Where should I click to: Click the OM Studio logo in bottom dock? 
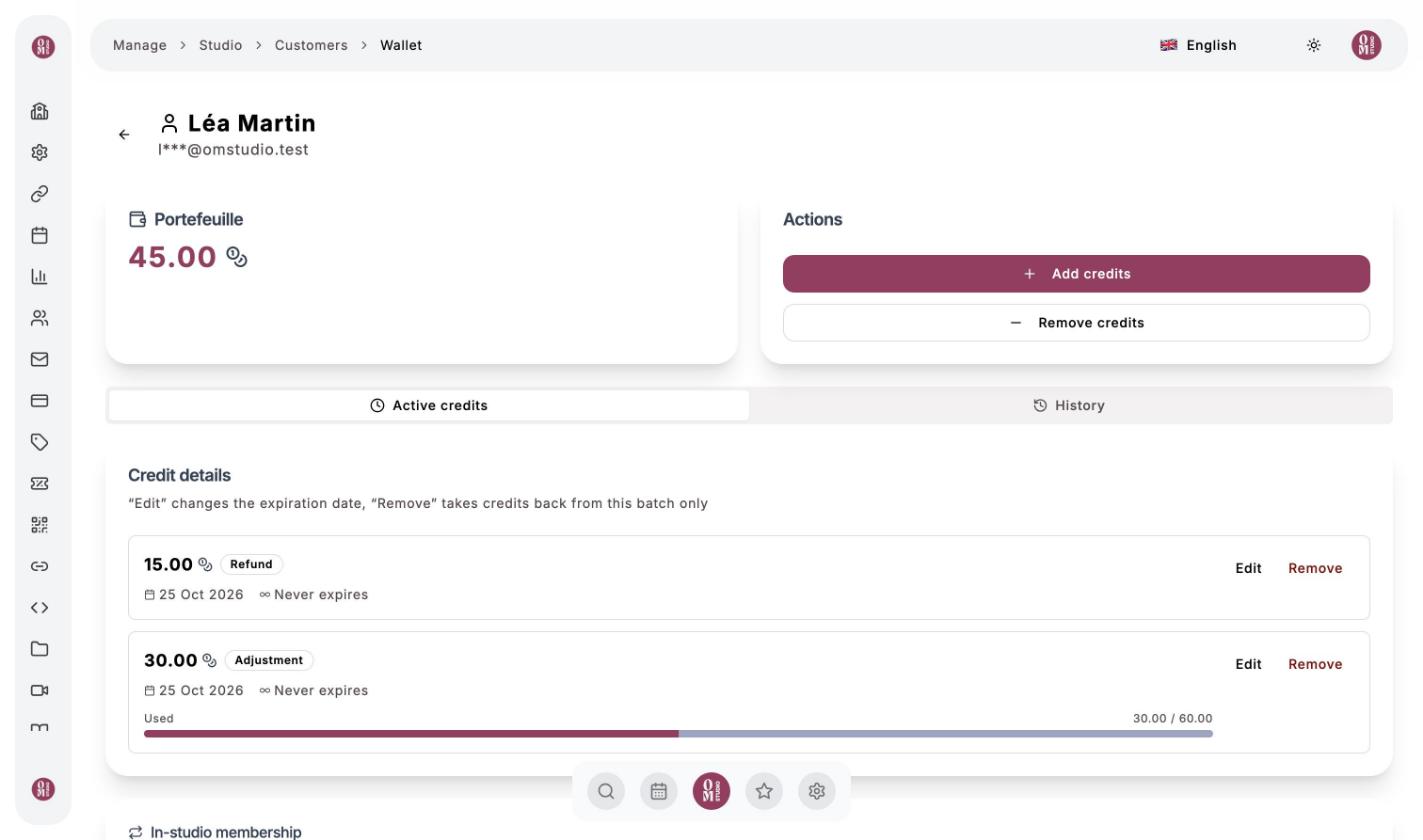pyautogui.click(x=711, y=791)
